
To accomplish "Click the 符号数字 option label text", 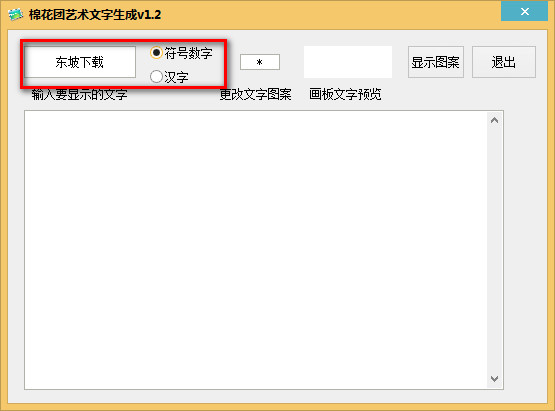I will (x=188, y=53).
